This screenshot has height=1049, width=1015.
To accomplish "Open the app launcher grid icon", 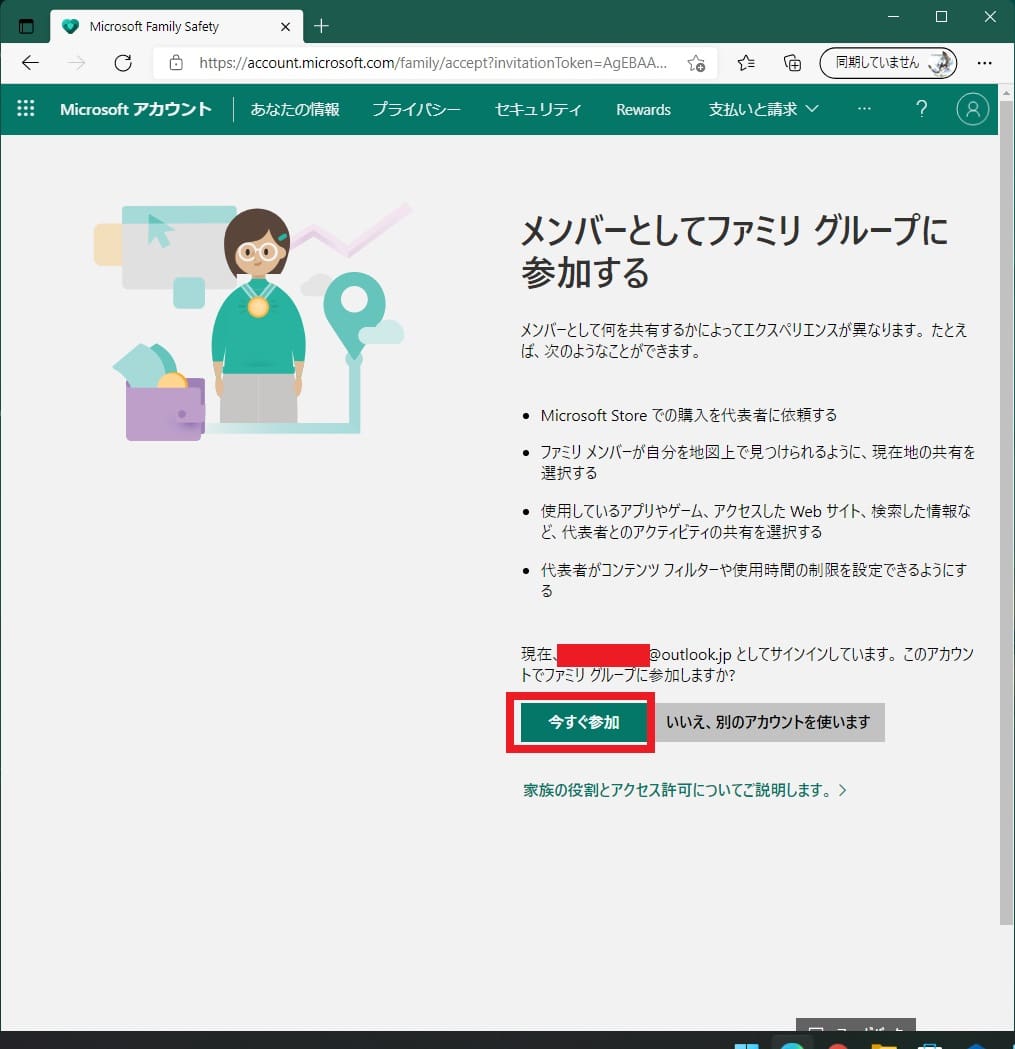I will 25,109.
